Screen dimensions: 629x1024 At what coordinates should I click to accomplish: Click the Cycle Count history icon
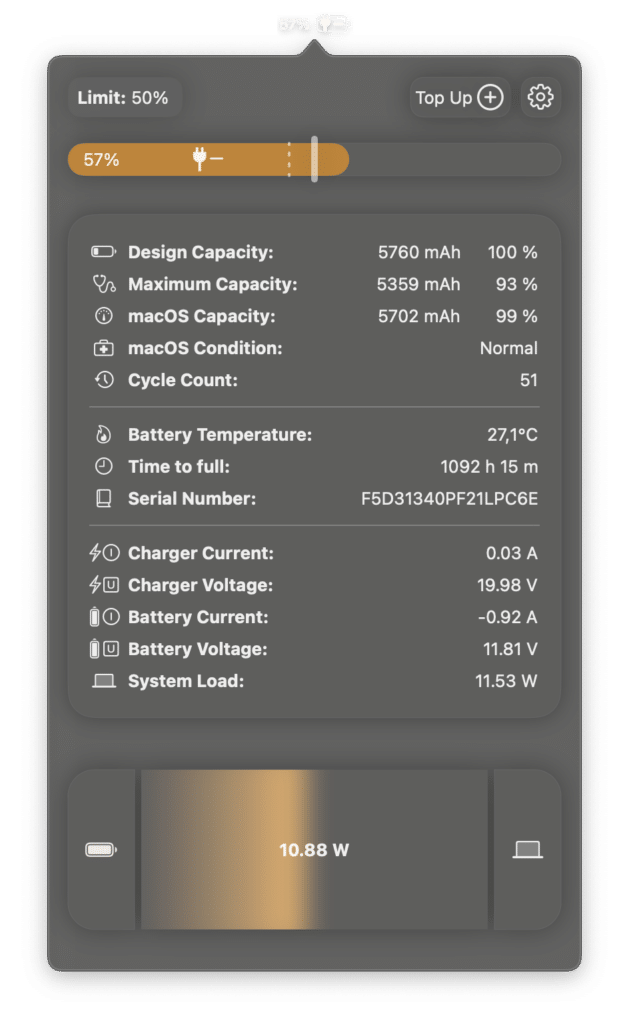click(x=103, y=381)
